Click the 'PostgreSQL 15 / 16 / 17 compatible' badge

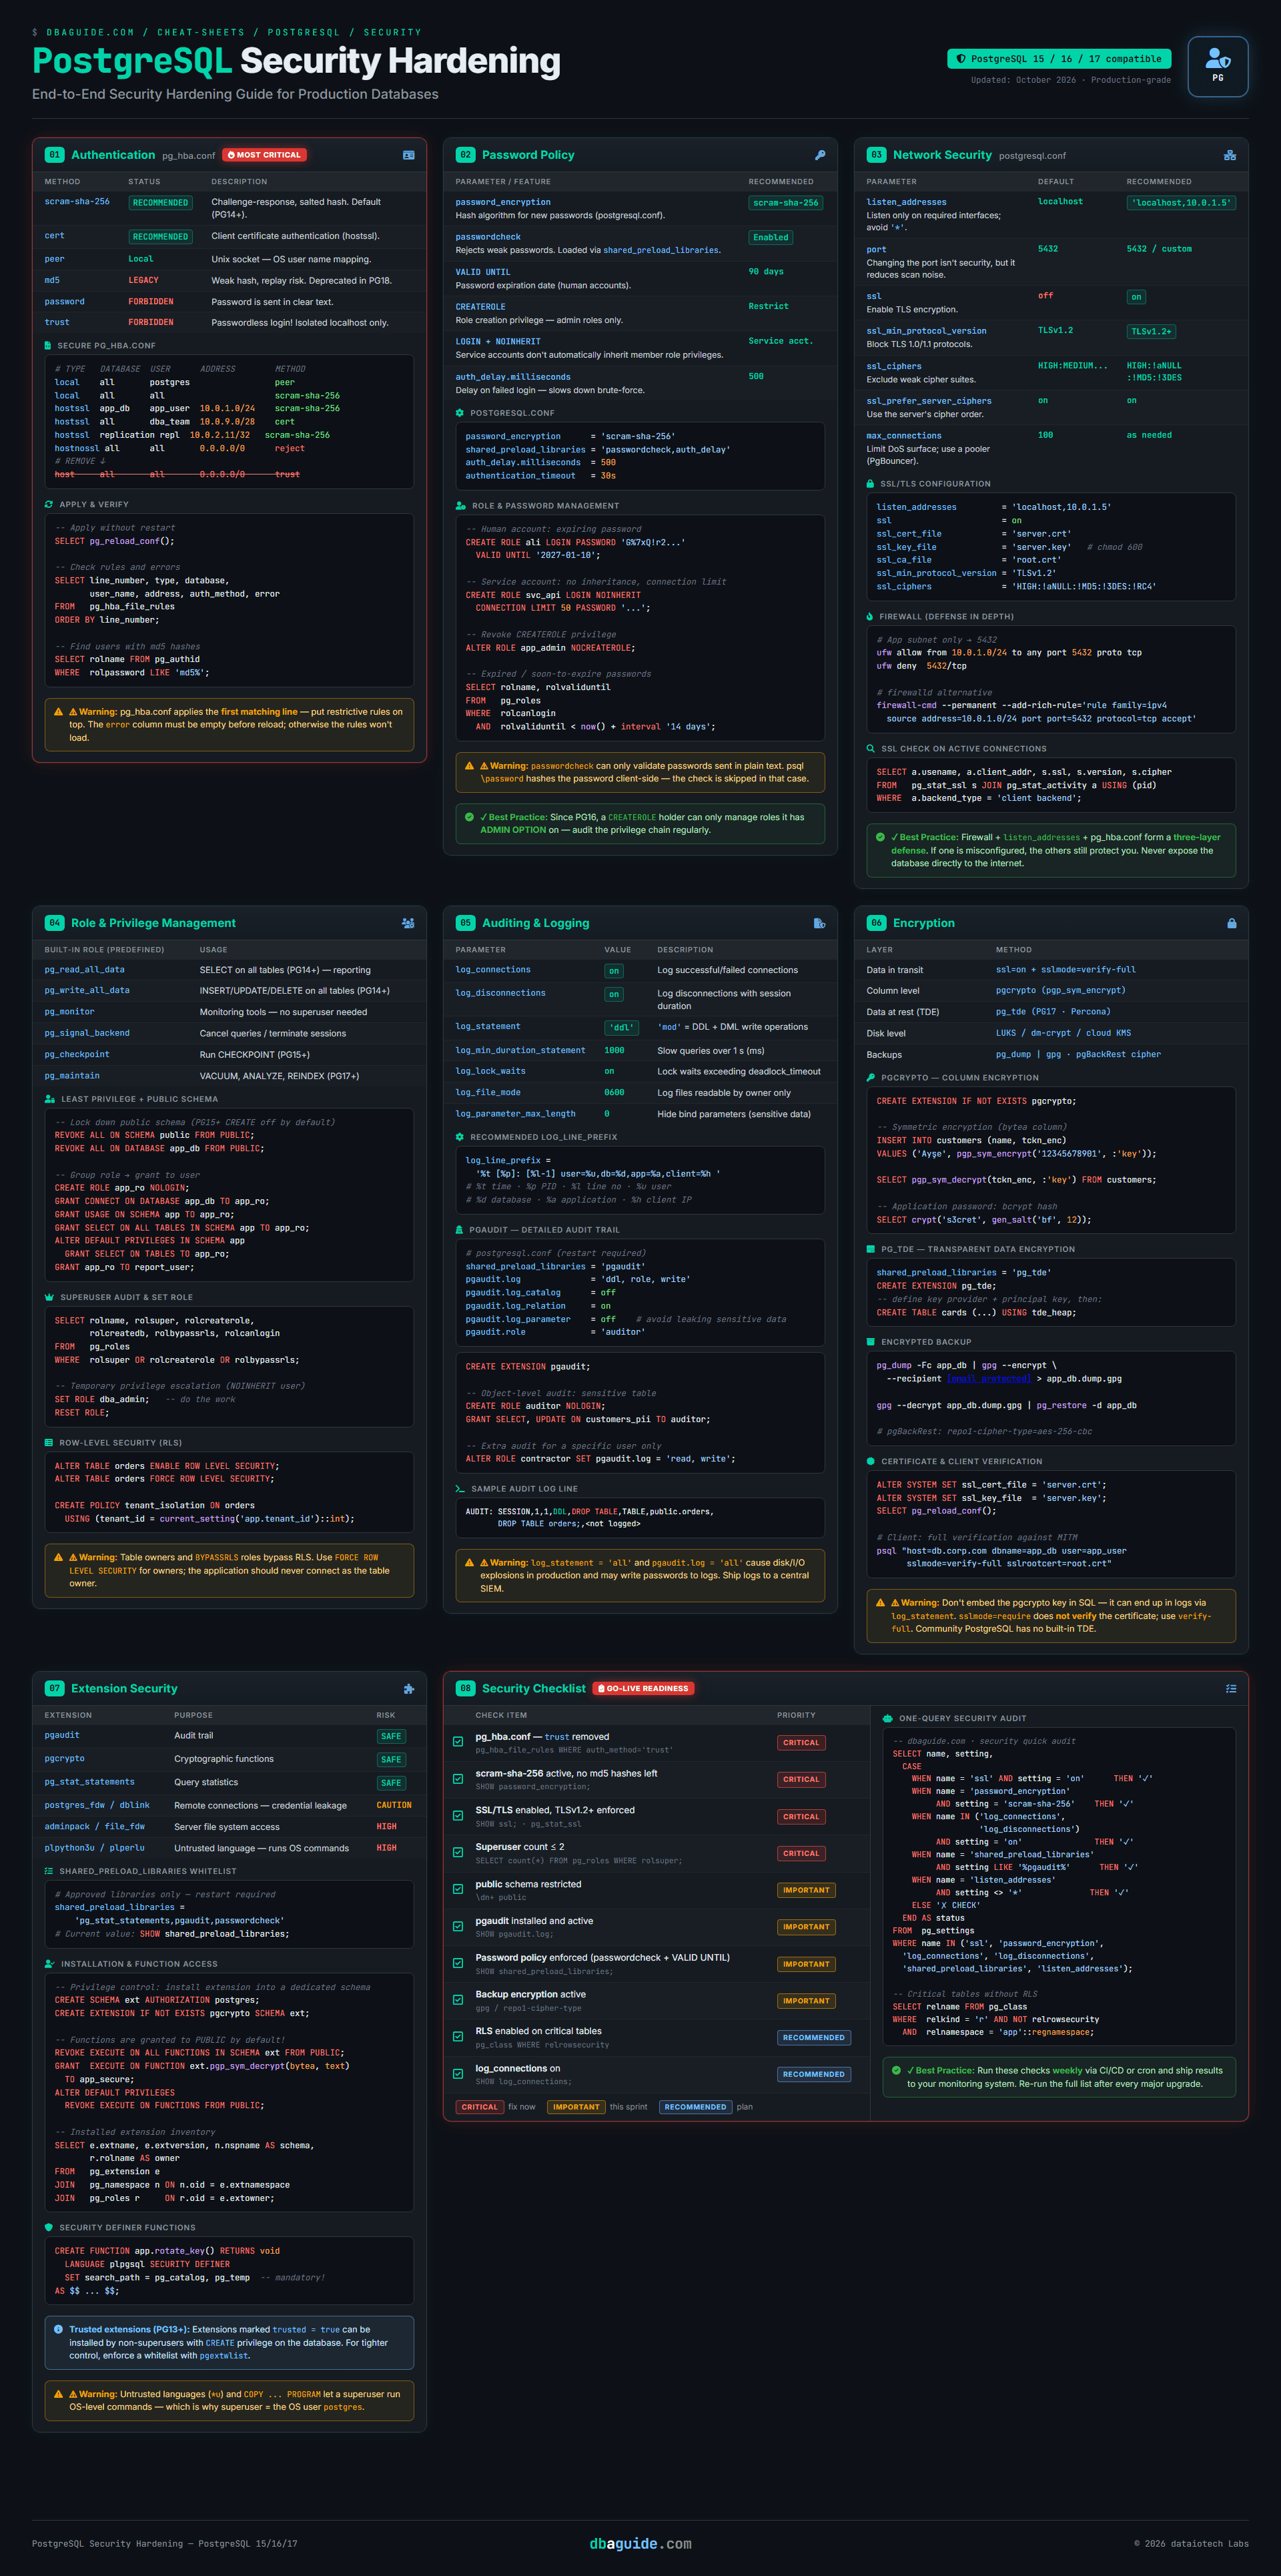pos(1059,59)
